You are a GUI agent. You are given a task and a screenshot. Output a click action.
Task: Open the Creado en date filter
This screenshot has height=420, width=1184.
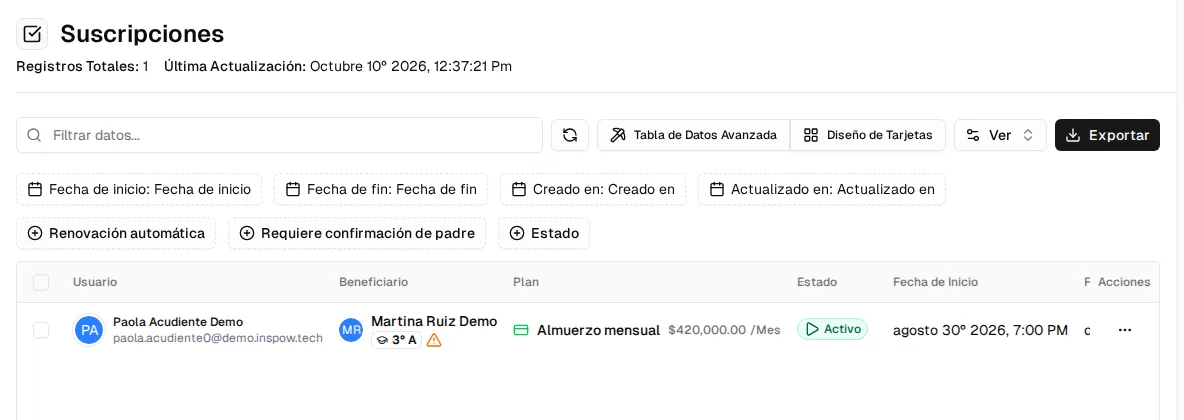coord(593,190)
